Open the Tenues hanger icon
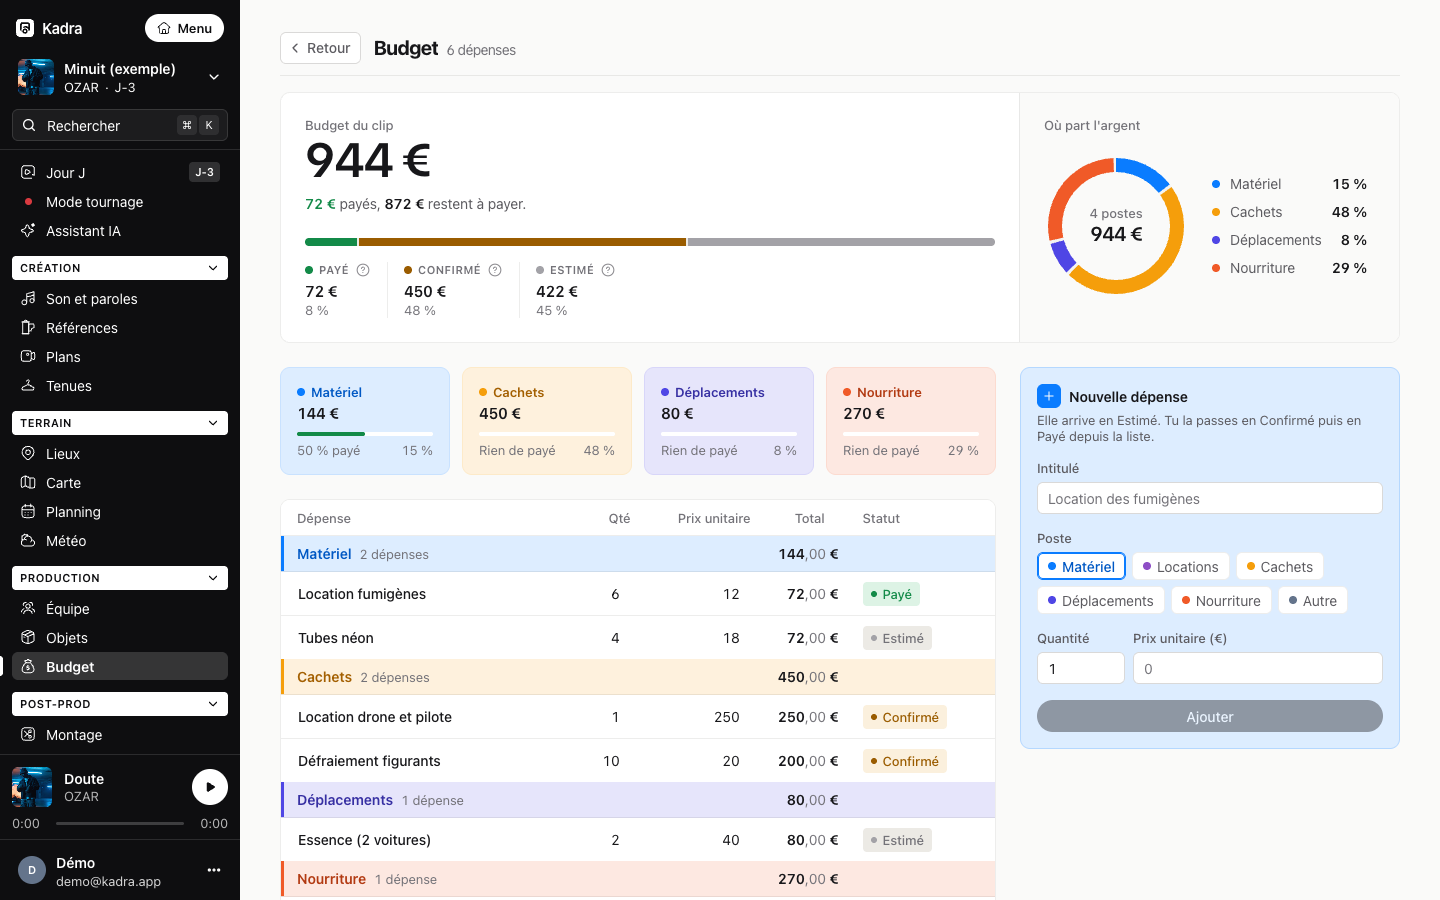 28,386
